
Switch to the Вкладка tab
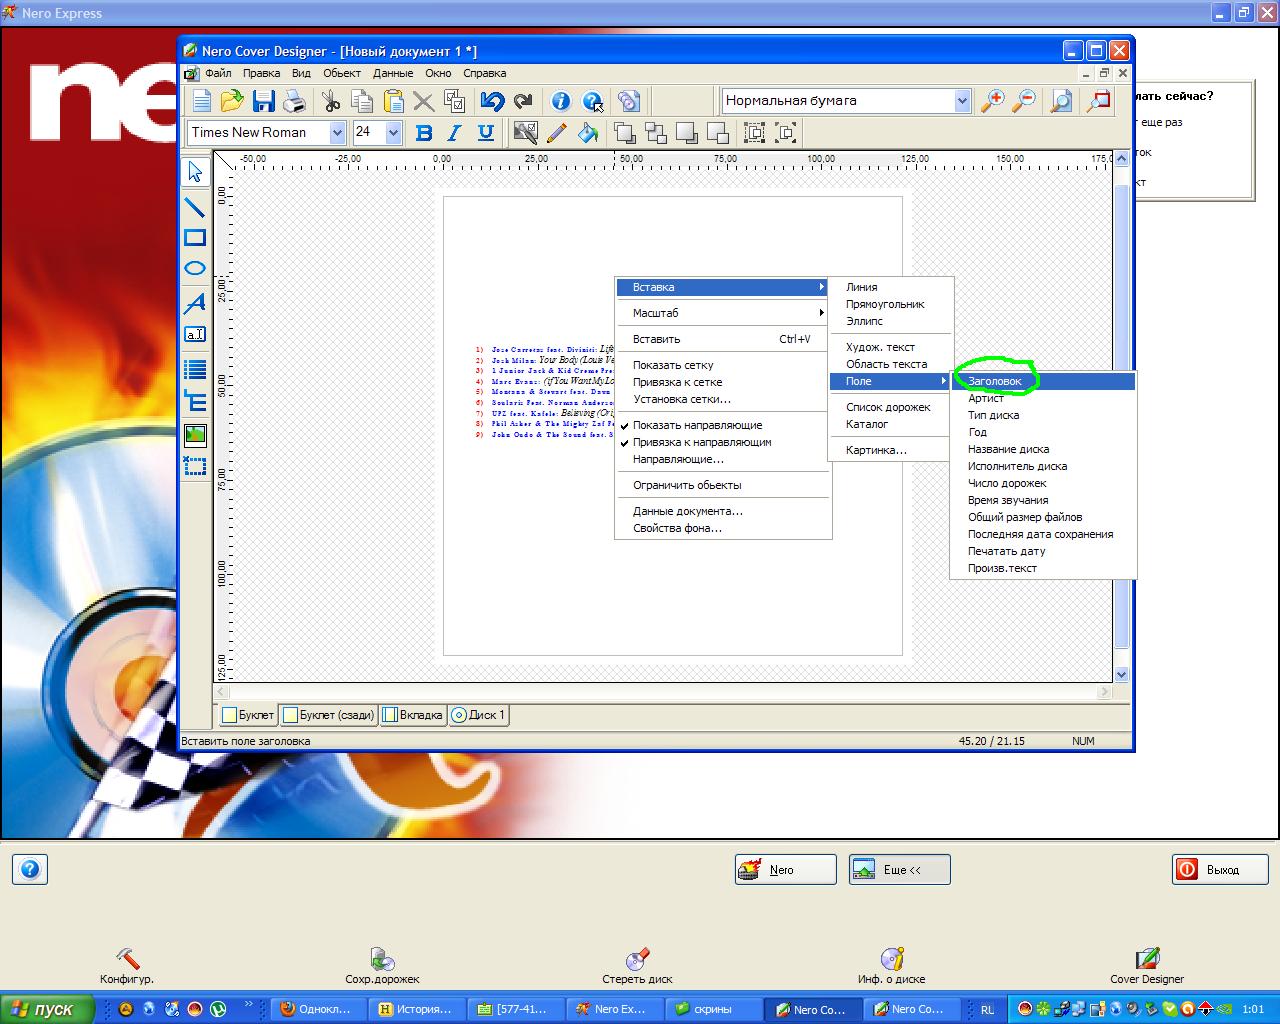pyautogui.click(x=413, y=715)
